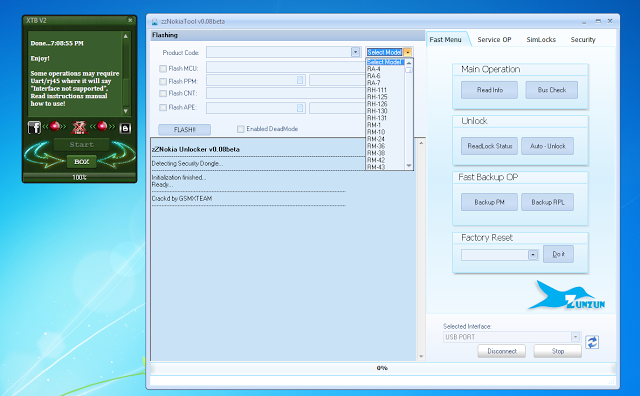Image resolution: width=640 pixels, height=396 pixels.
Task: Click FLASH!! button
Action: [184, 129]
